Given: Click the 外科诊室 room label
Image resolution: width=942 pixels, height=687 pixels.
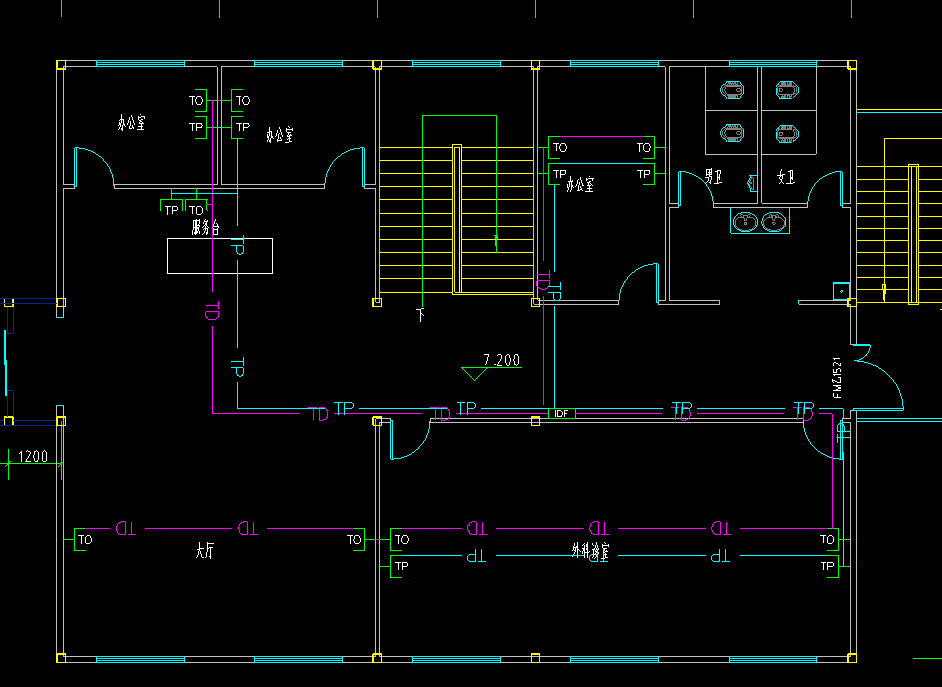Looking at the screenshot, I should coord(590,551).
